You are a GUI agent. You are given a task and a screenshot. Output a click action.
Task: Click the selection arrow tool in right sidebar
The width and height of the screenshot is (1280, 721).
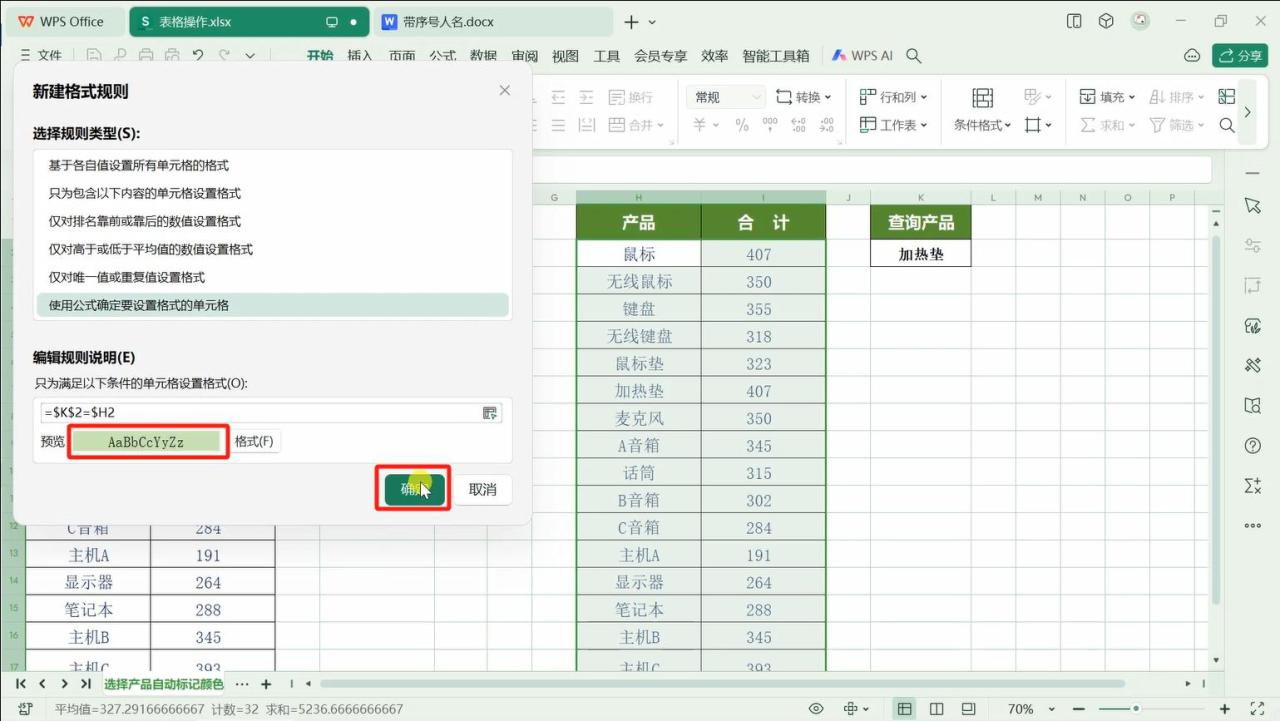coord(1252,205)
